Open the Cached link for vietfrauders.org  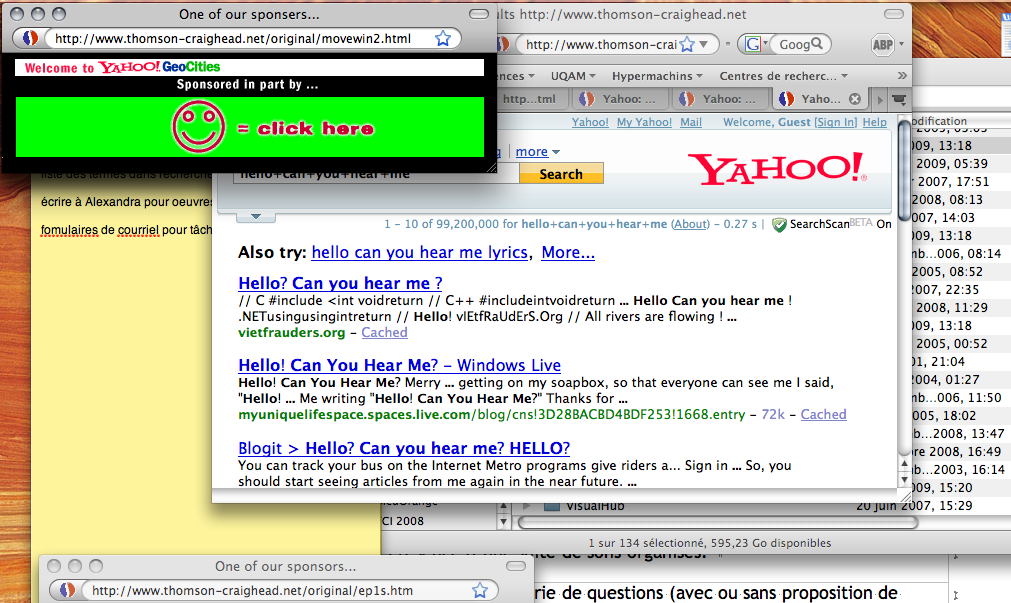[384, 333]
